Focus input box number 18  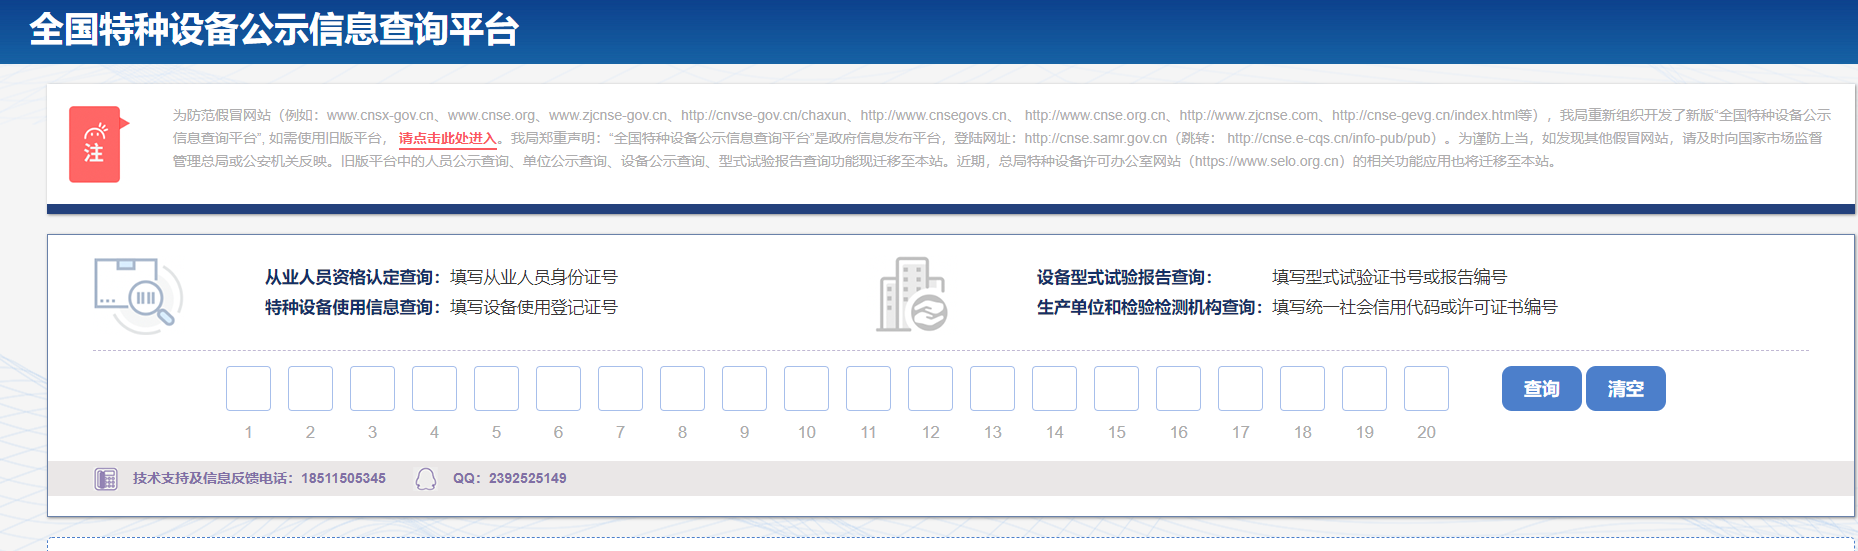[1302, 388]
